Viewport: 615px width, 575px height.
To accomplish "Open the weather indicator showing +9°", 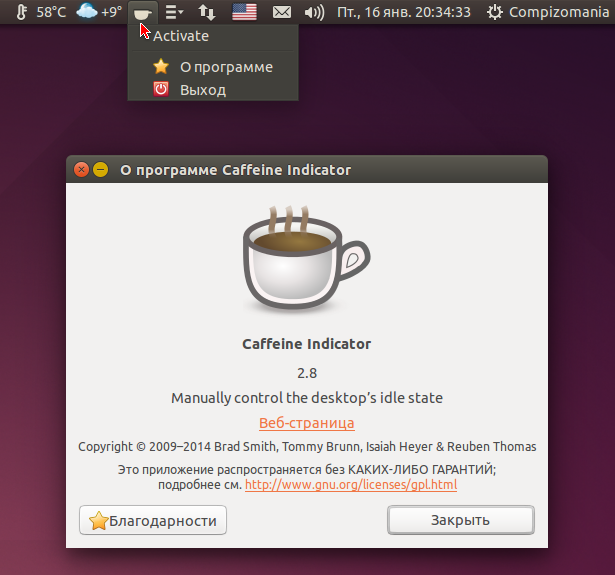I will click(99, 12).
